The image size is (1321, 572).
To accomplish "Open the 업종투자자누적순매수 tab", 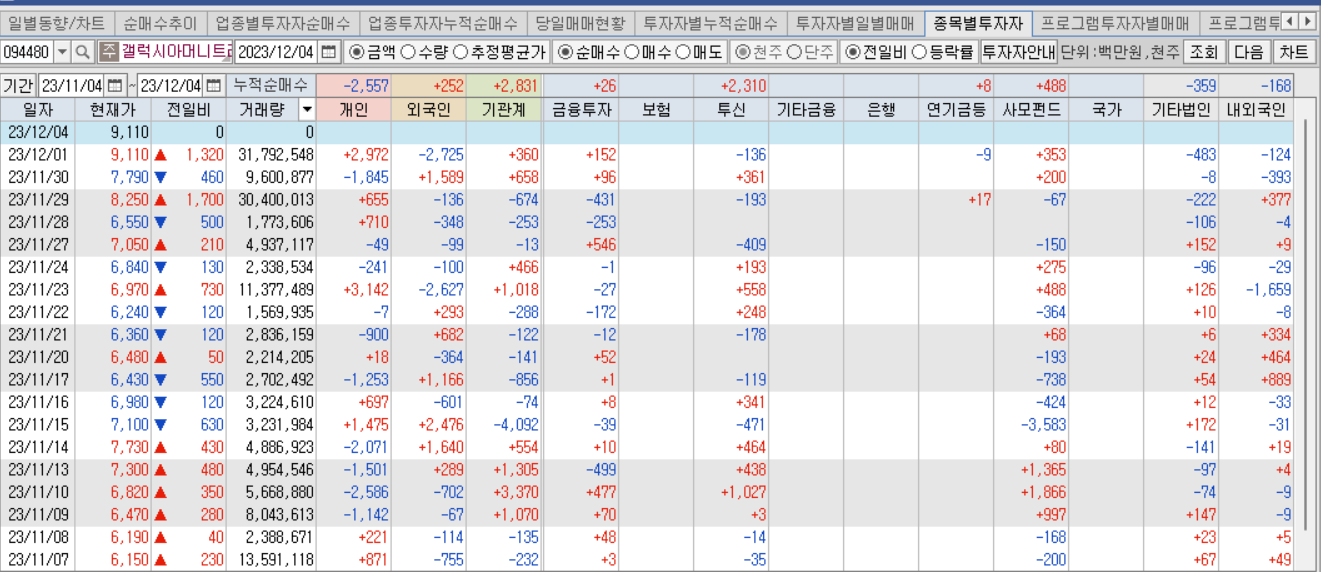I will tap(442, 22).
